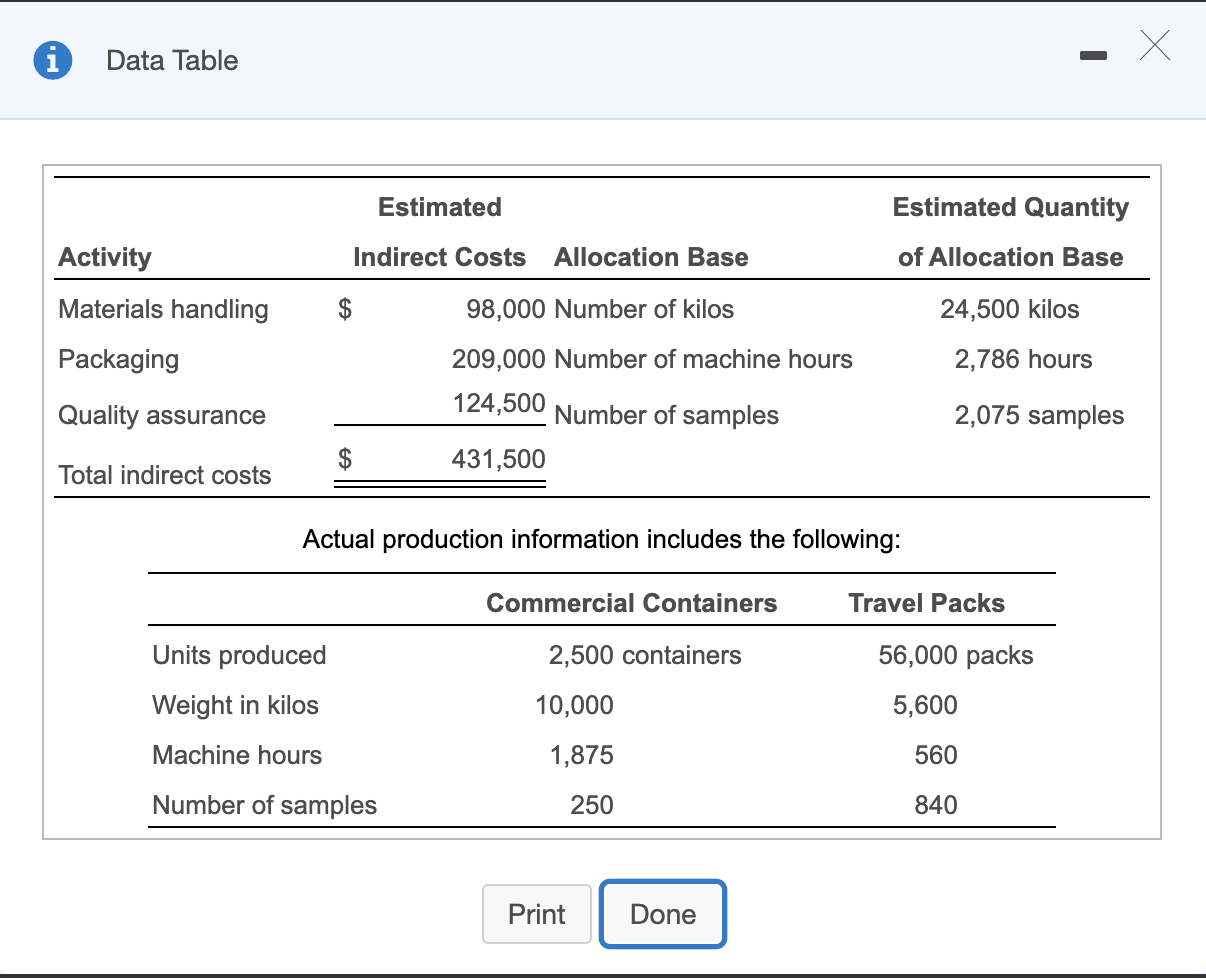This screenshot has height=978, width=1206.
Task: Select the 431,500 total cost value
Action: 499,459
